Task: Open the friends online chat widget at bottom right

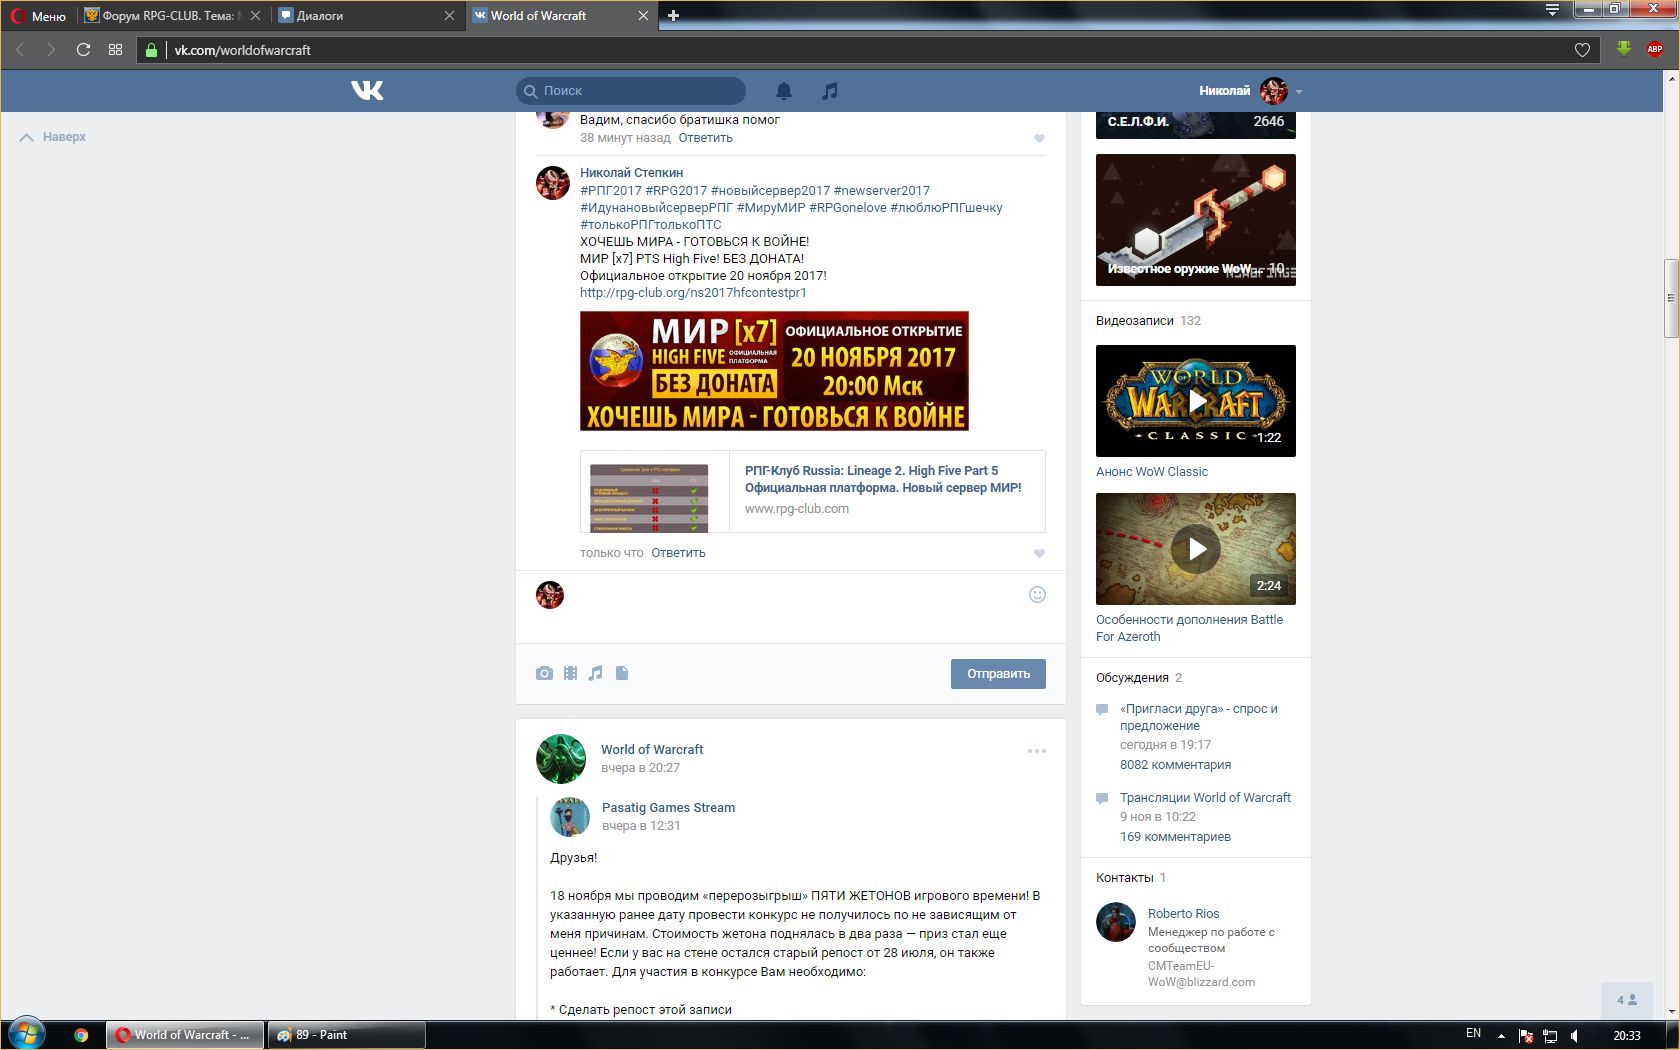Action: tap(1627, 1000)
